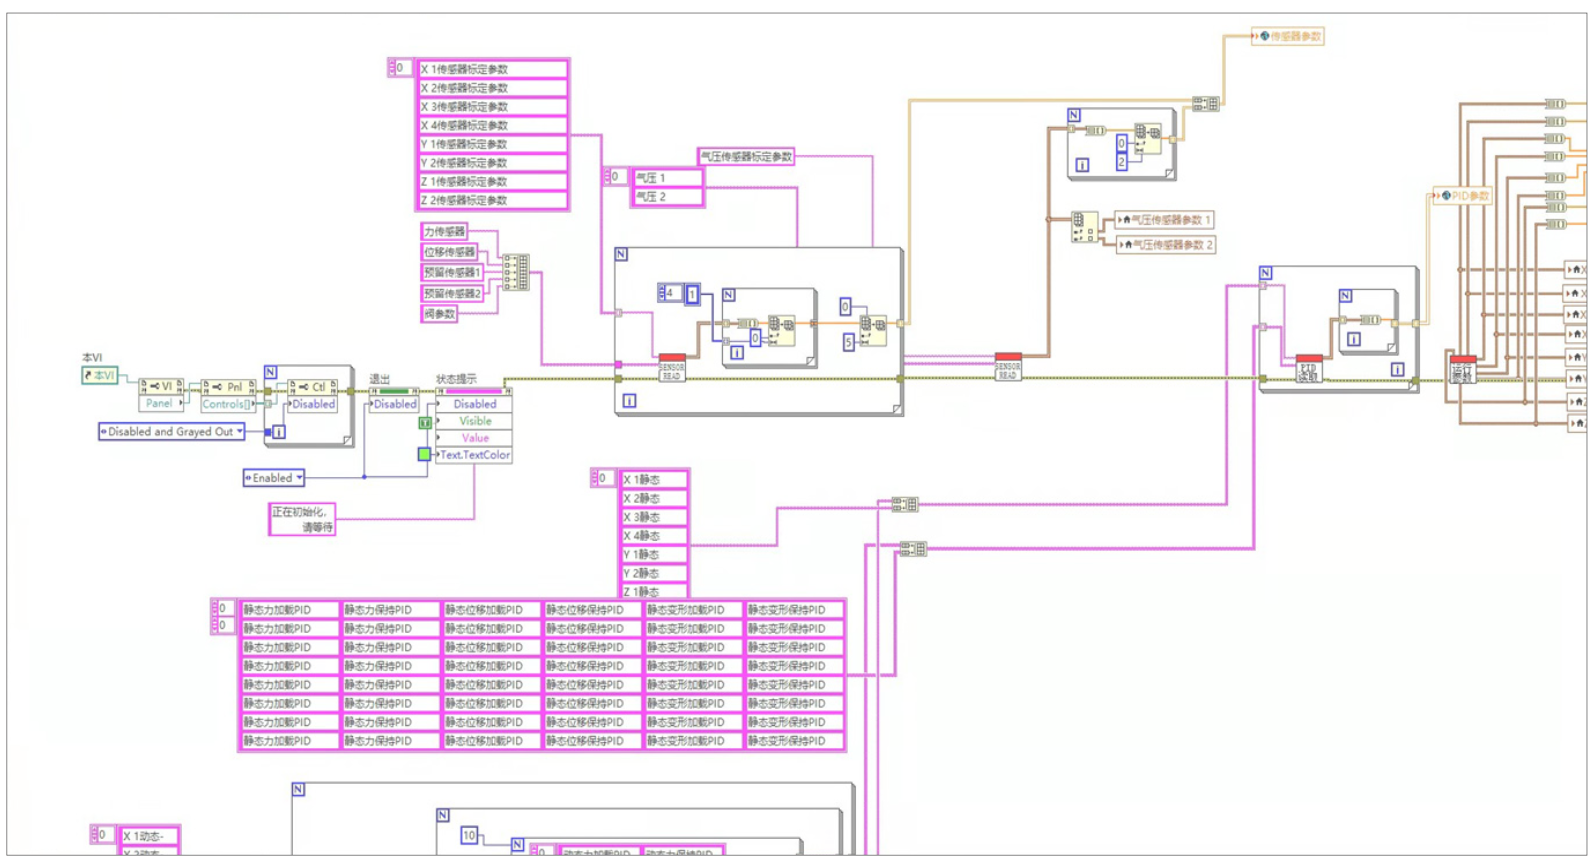This screenshot has height=860, width=1592.
Task: Open the Enabled enum constant dropdown
Action: click(x=299, y=478)
